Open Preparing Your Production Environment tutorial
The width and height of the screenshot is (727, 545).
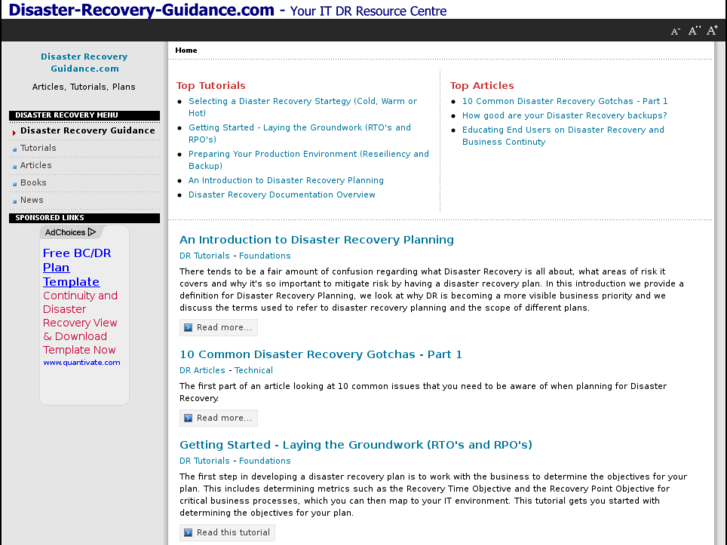point(308,160)
